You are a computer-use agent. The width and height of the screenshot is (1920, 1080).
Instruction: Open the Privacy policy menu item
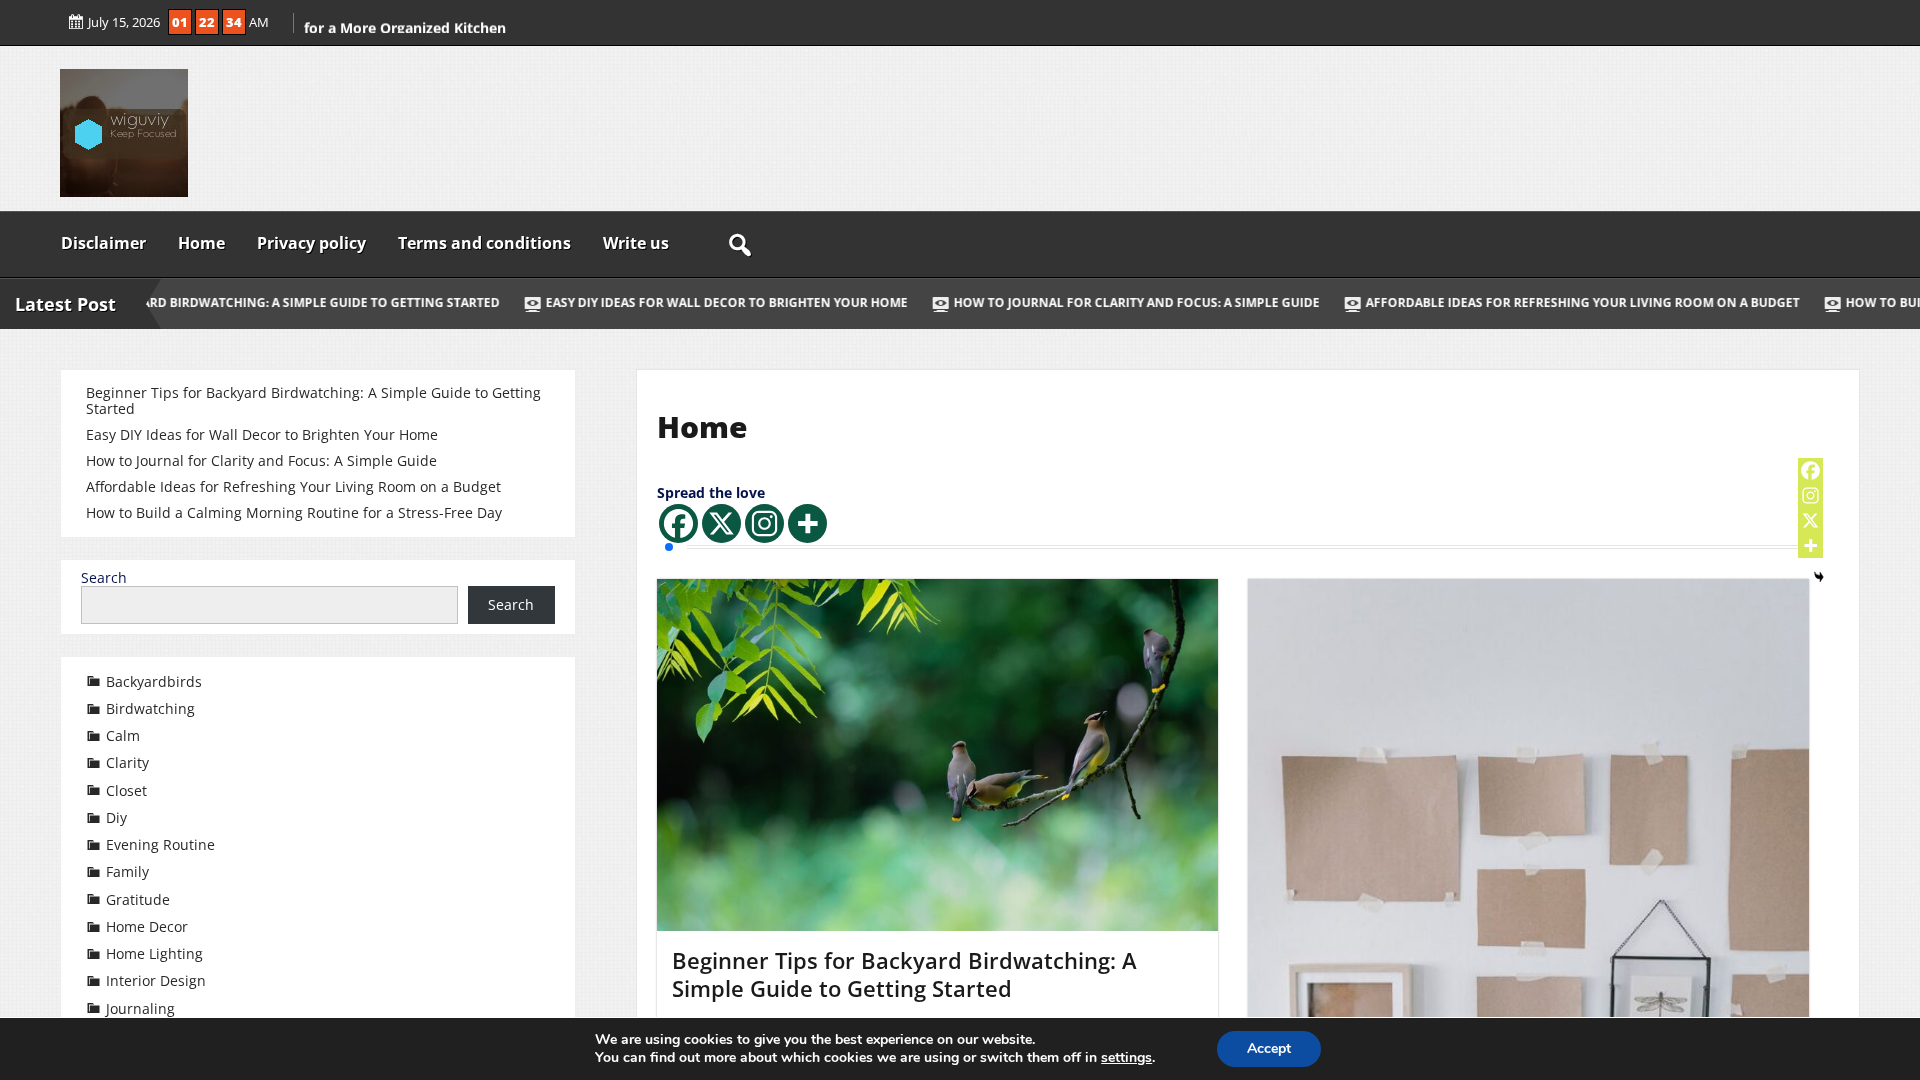coord(311,243)
